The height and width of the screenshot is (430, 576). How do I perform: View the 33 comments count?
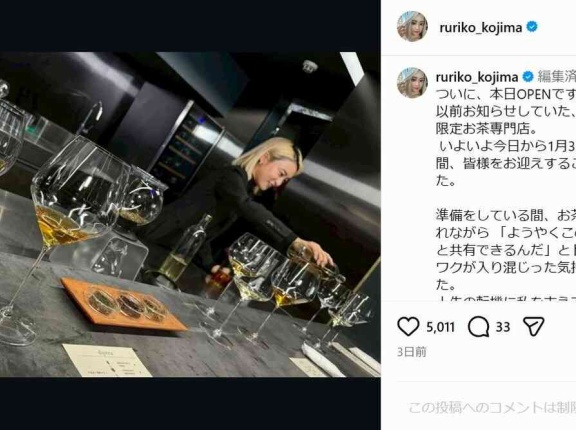[503, 326]
